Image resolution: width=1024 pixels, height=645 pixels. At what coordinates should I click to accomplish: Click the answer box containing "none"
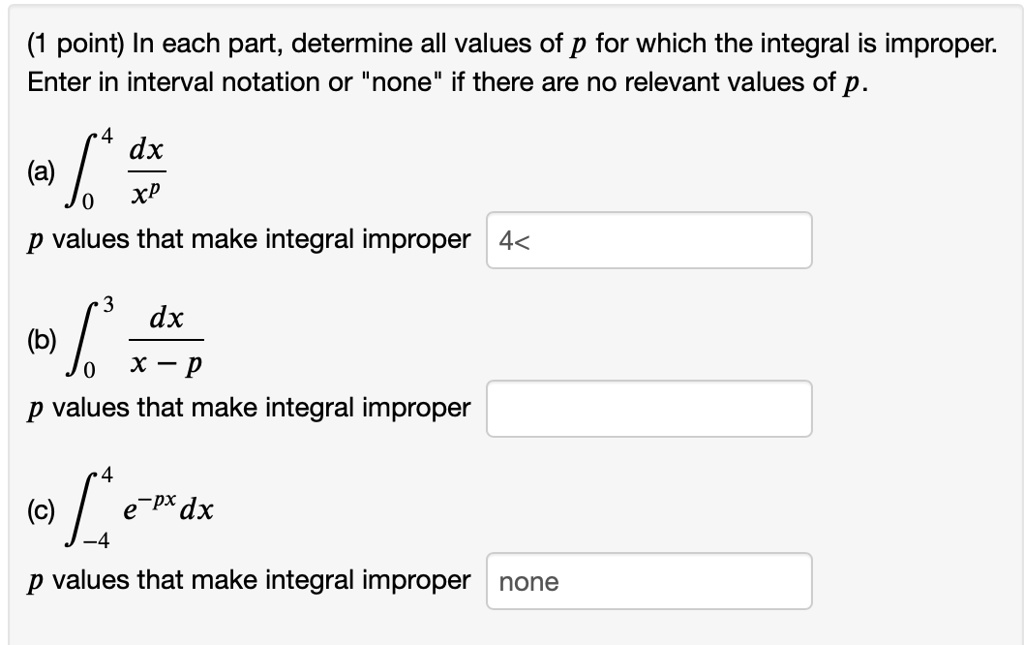[648, 581]
